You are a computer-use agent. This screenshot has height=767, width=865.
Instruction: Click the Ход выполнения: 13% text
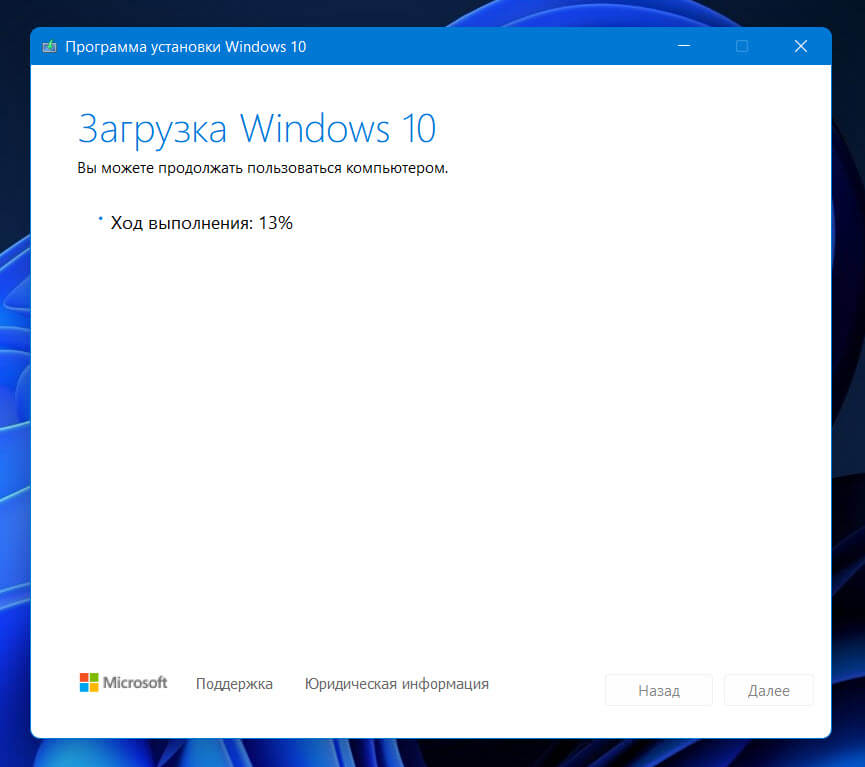(201, 223)
